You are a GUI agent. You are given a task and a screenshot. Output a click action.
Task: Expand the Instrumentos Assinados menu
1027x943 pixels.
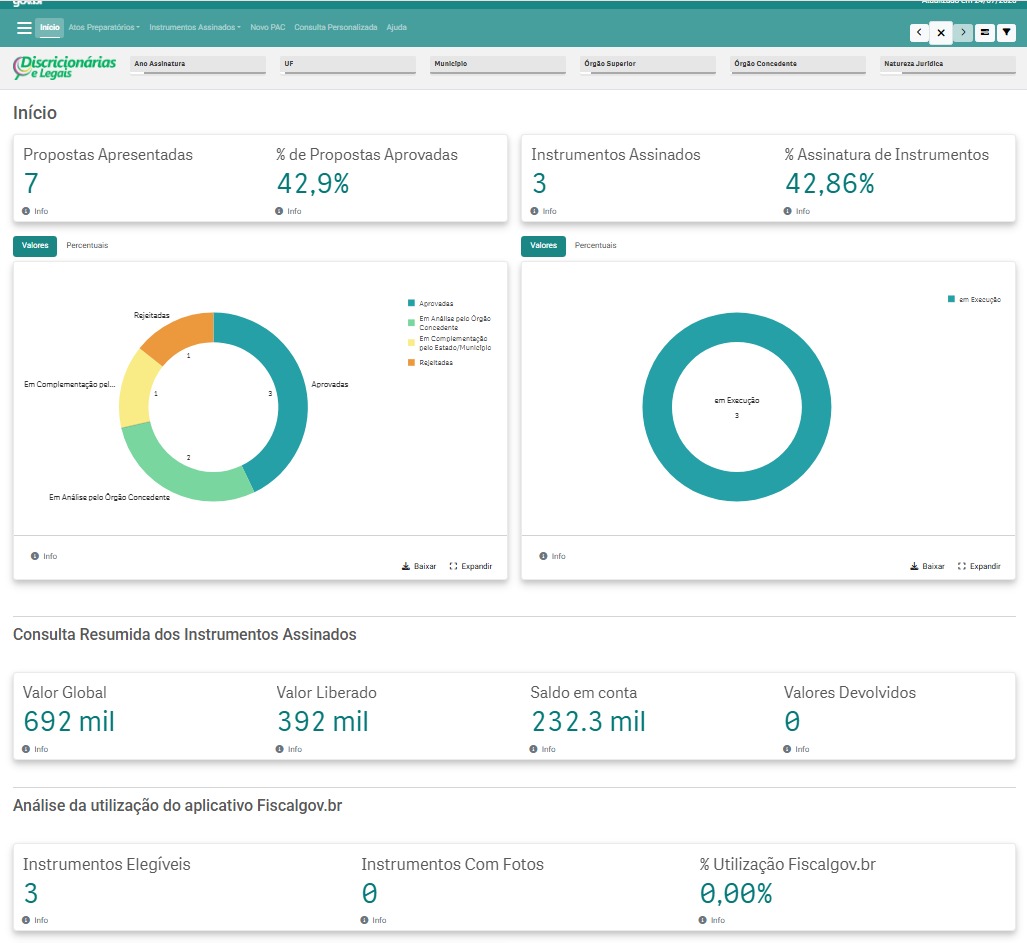tap(195, 28)
